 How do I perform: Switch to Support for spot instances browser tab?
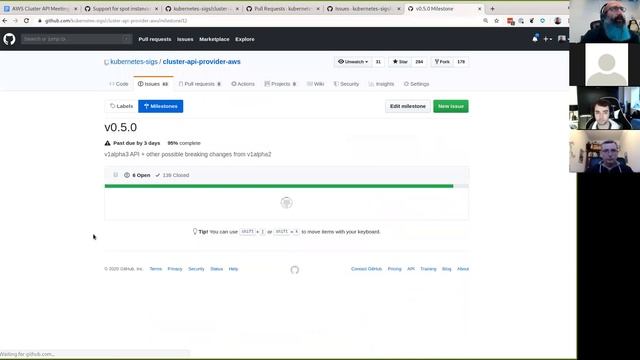click(121, 9)
